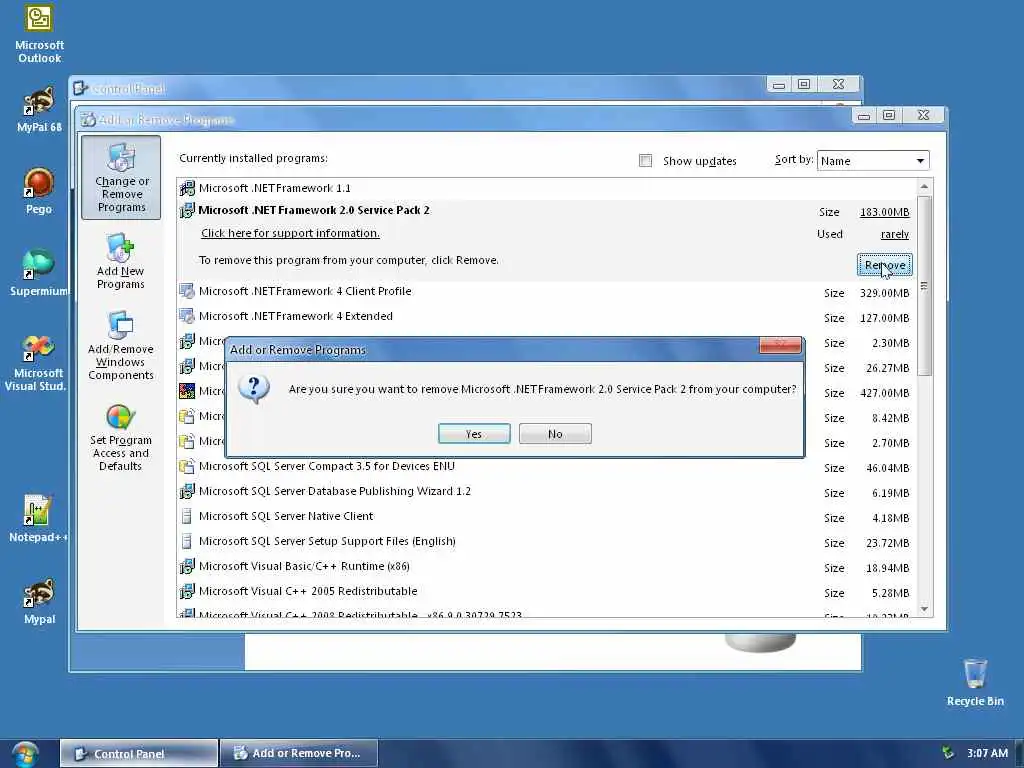1024x768 pixels.
Task: Click the Remove button for .NET 2.0
Action: pos(884,265)
